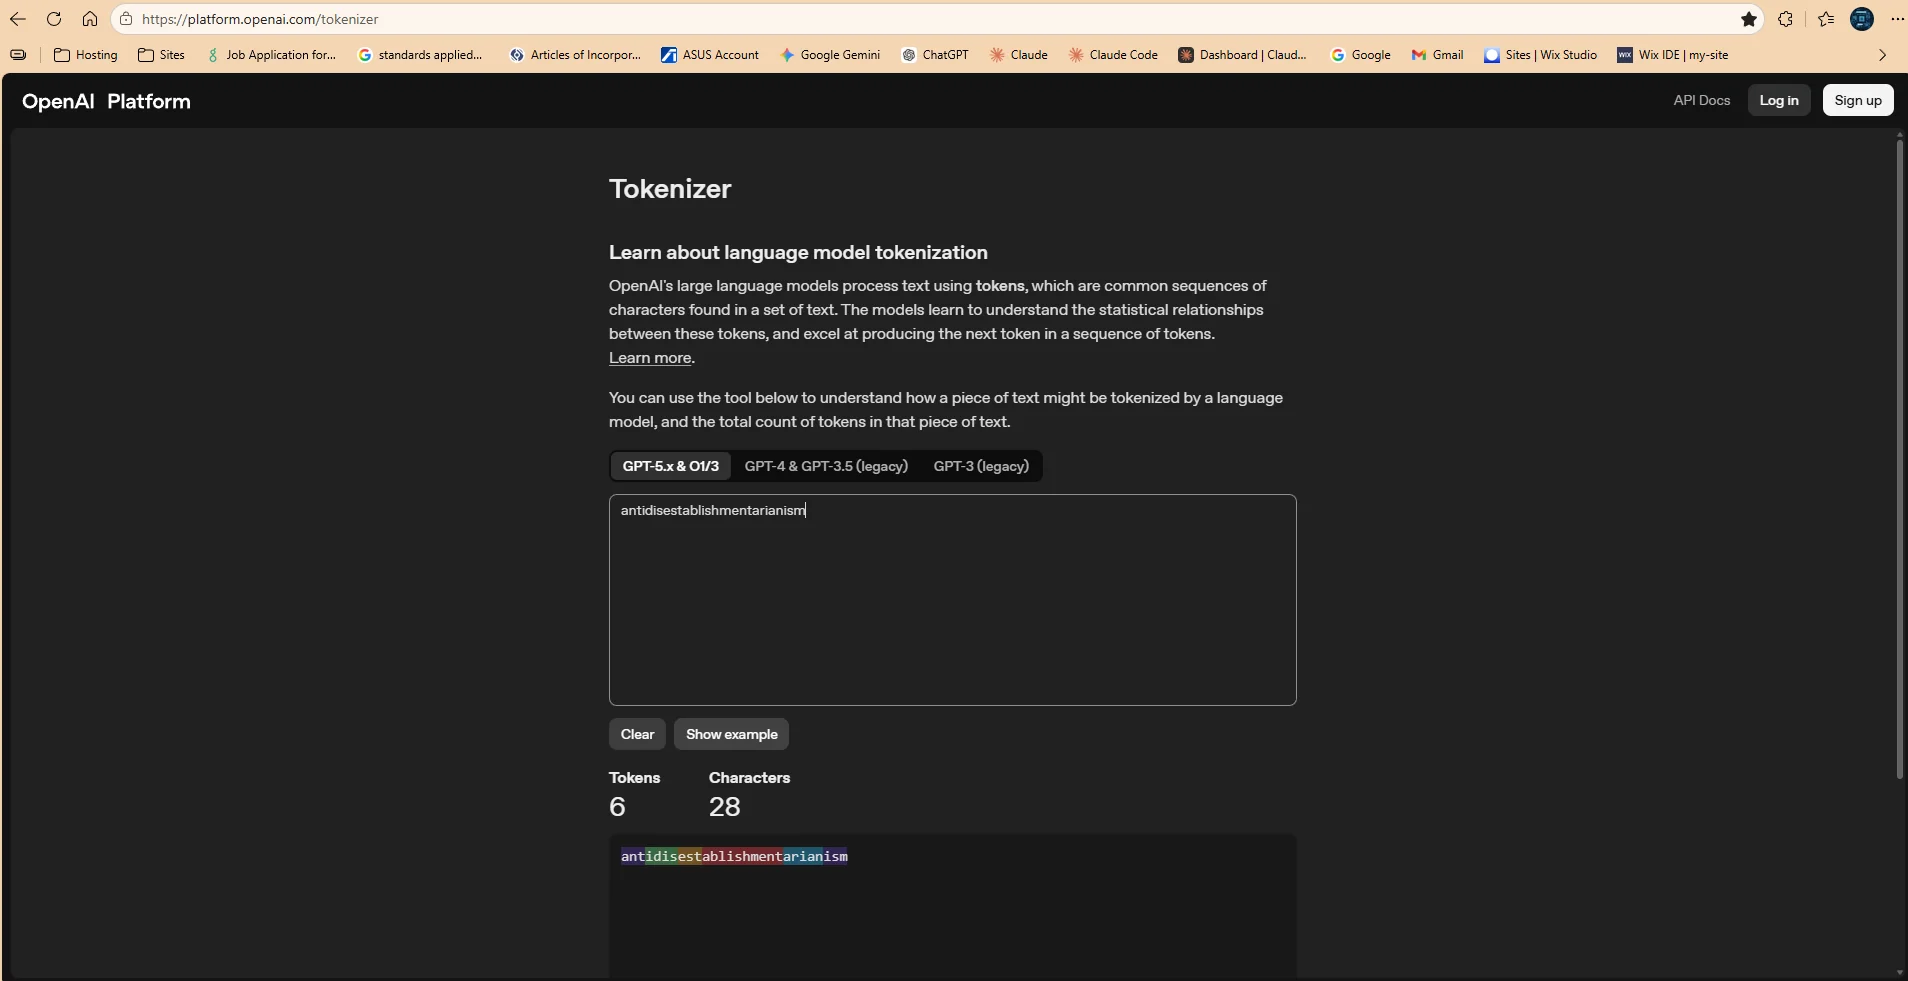Open the leftmost icon on the bookmarks bar
The width and height of the screenshot is (1908, 981).
pyautogui.click(x=18, y=55)
